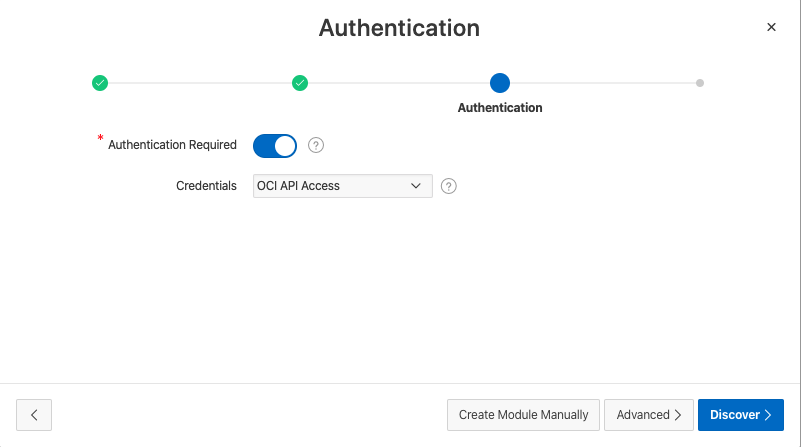Click the Authentication Required label text
Viewport: 801px width, 447px height.
pos(172,145)
